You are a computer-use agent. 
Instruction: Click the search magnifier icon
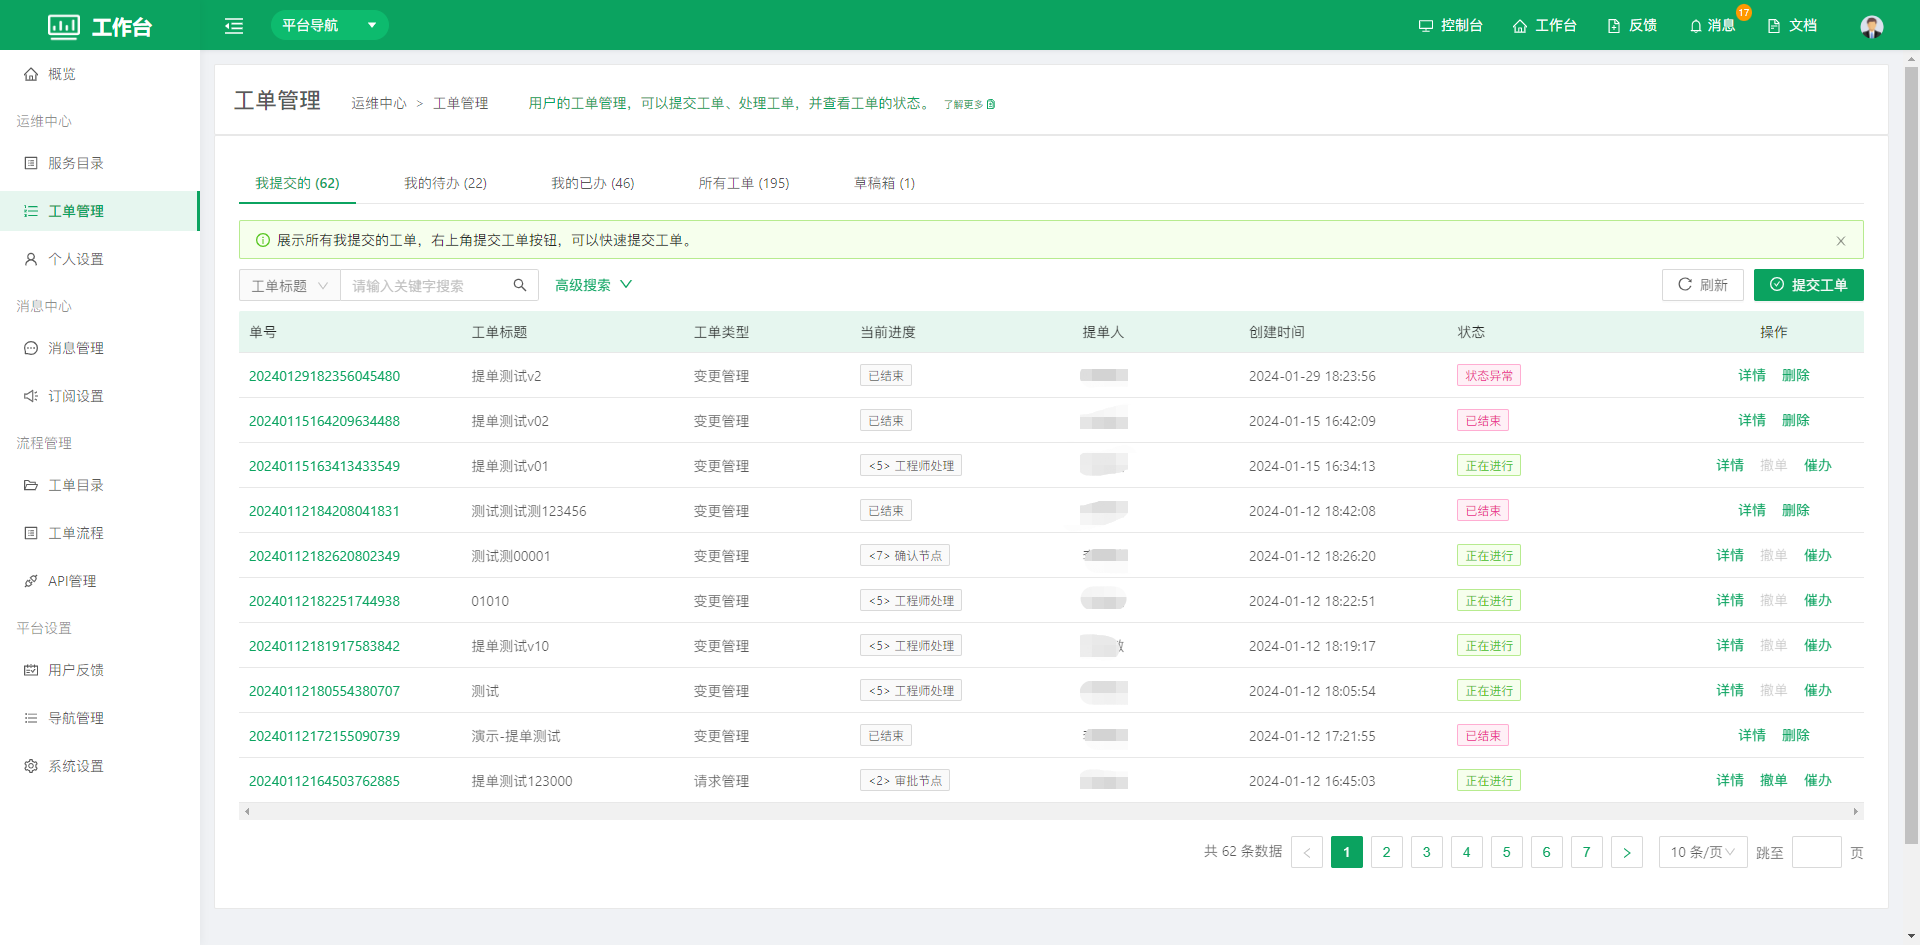coord(520,285)
